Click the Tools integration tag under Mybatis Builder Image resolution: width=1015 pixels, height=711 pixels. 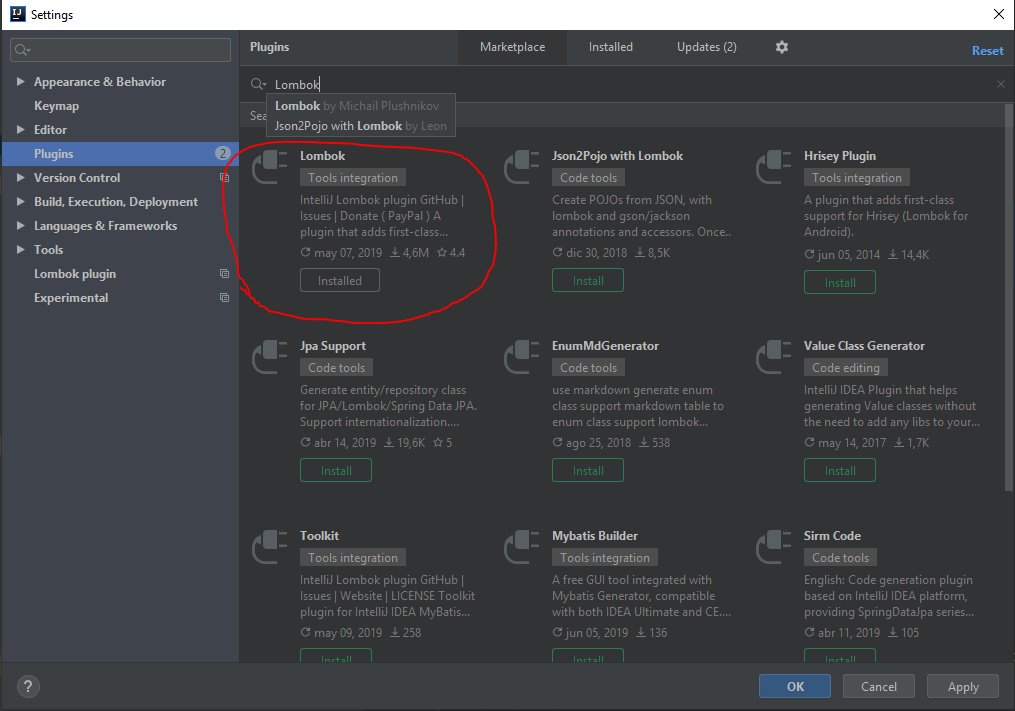tap(605, 557)
